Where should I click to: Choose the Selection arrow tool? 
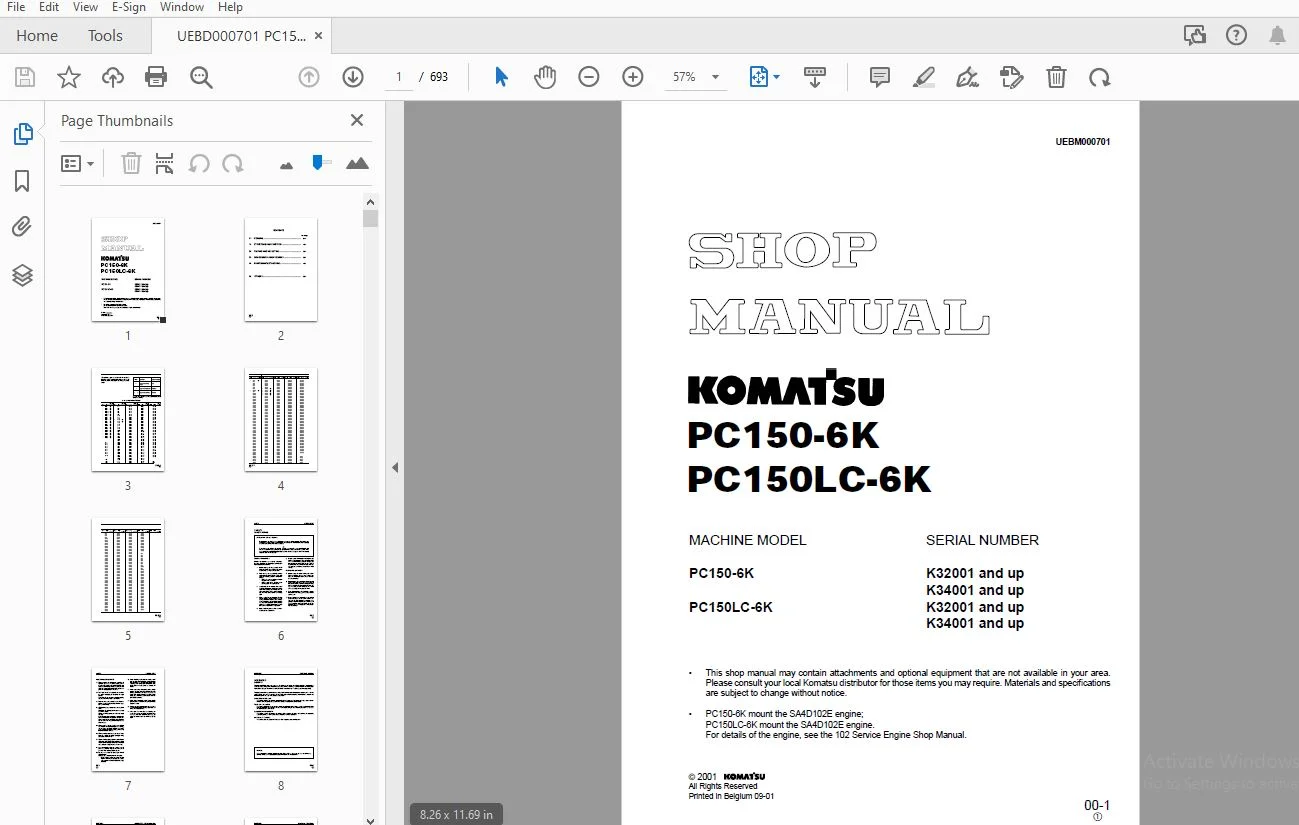[501, 77]
